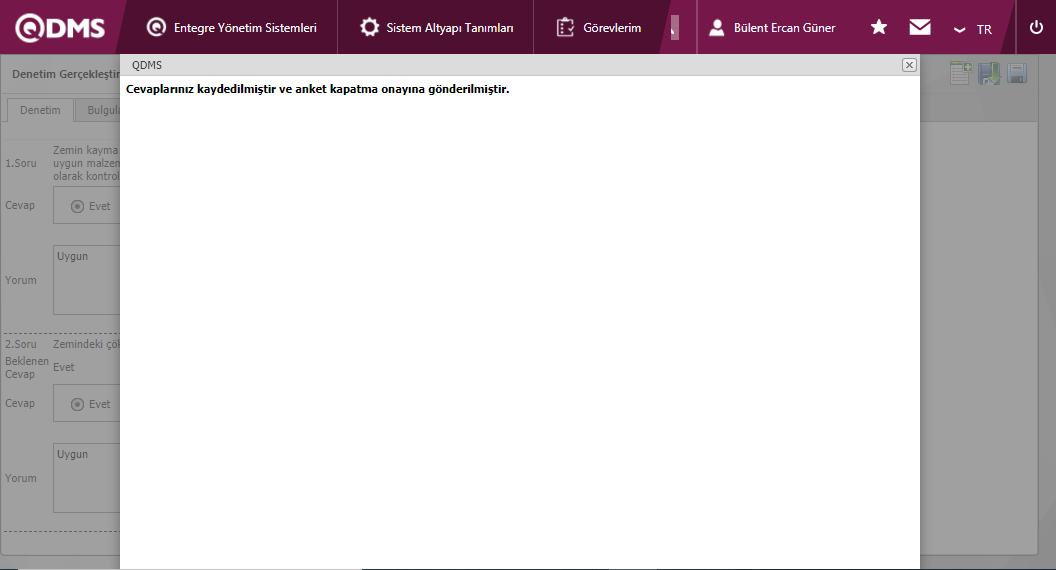Screen dimensions: 1056x570
Task: Click the Yorum text box of question 1
Action: (x=87, y=280)
